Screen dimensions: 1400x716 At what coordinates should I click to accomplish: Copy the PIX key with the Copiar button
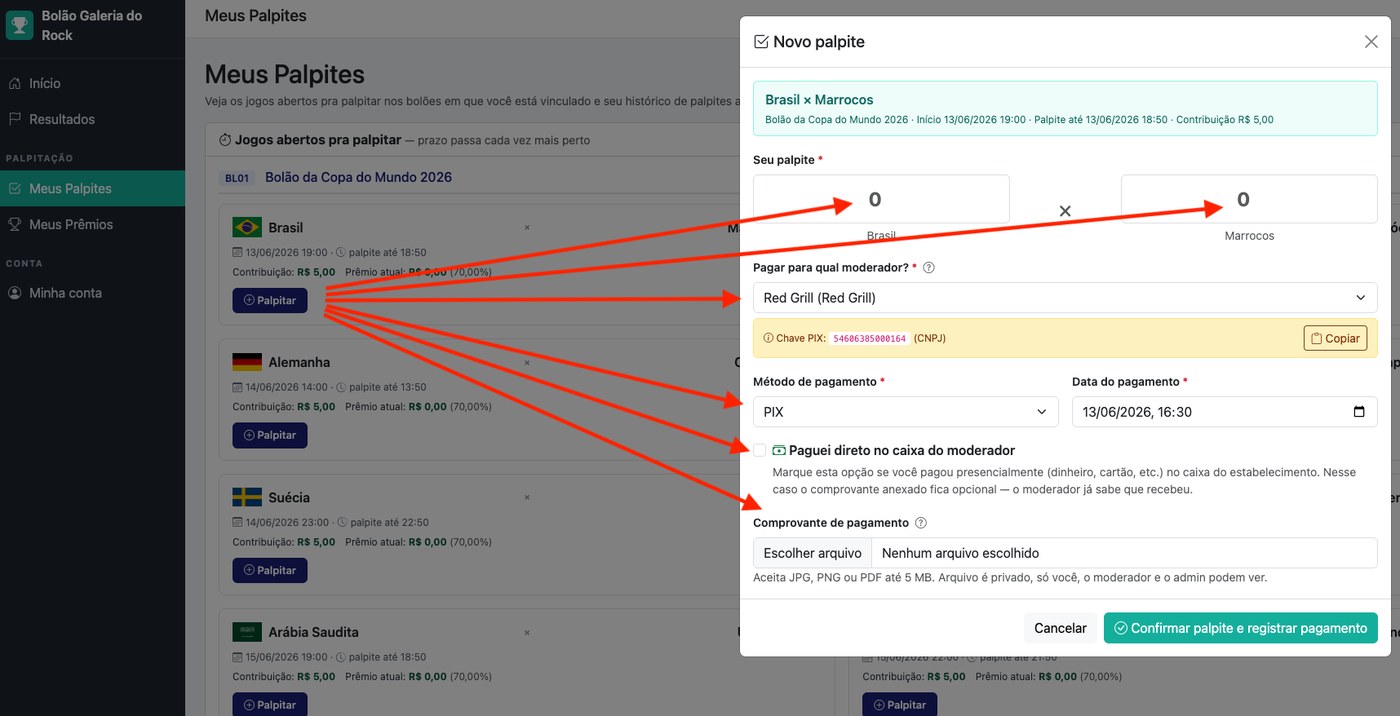1335,338
